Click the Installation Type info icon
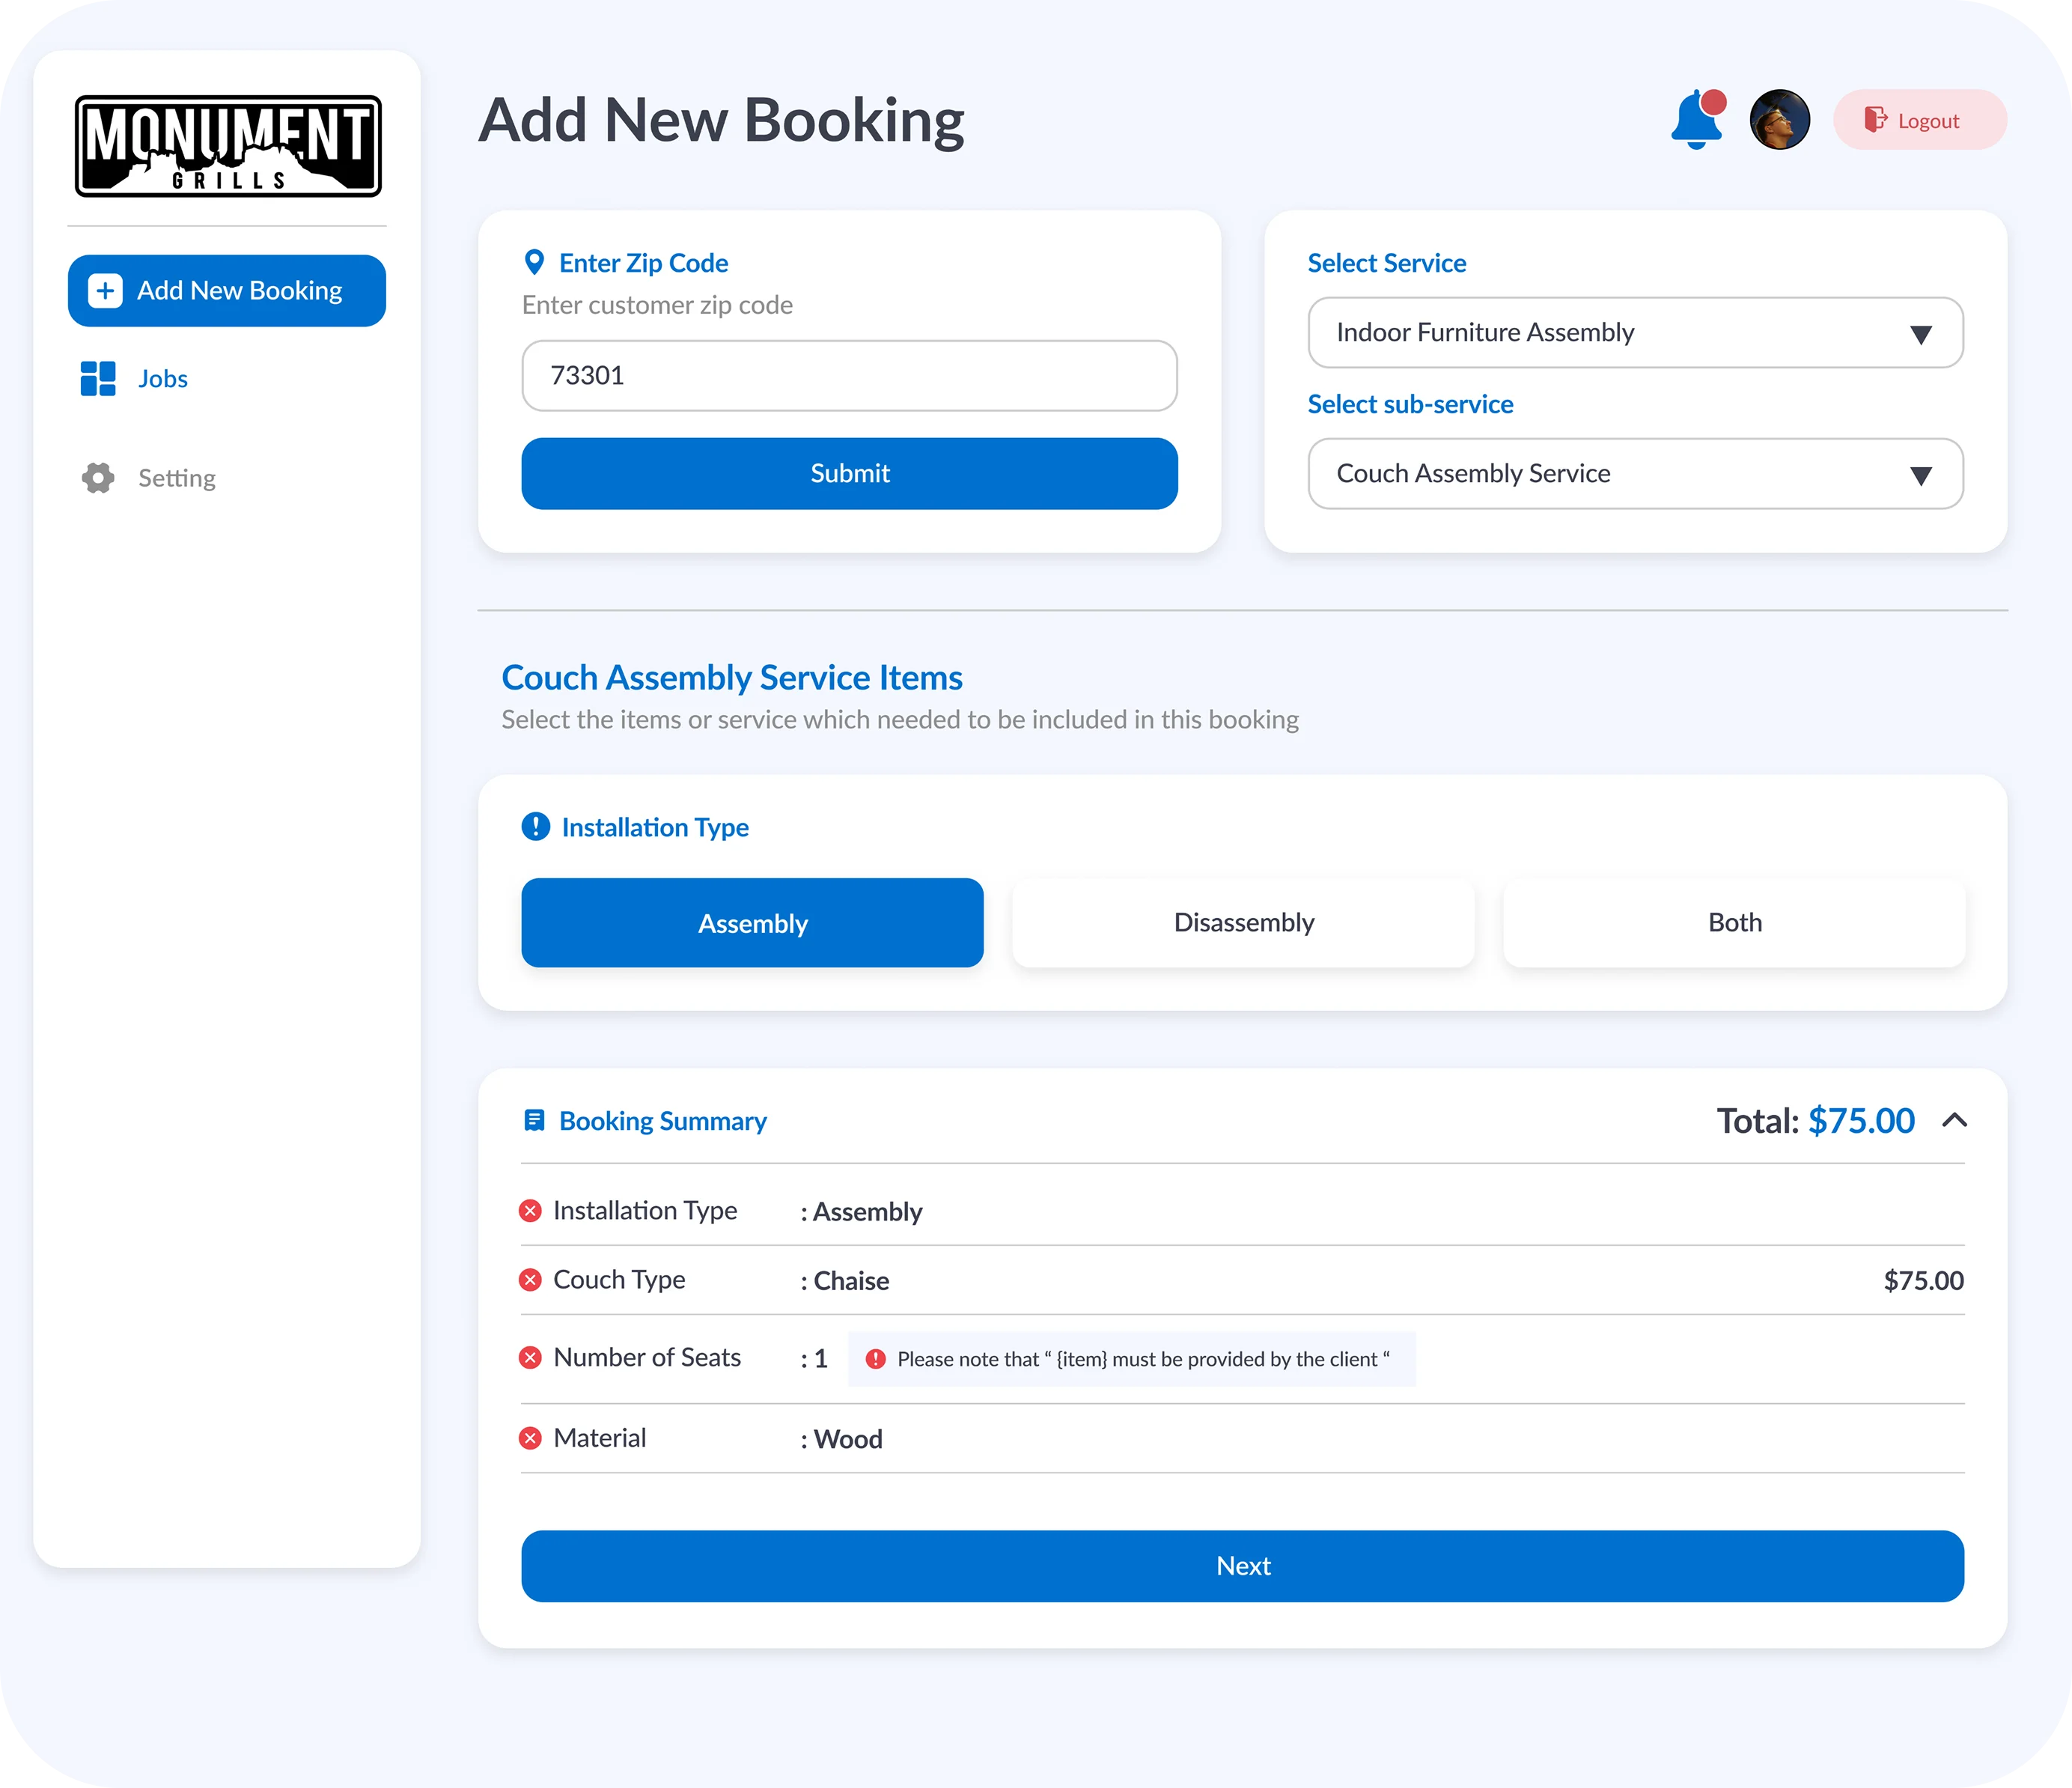This screenshot has height=1788, width=2072. 536,827
